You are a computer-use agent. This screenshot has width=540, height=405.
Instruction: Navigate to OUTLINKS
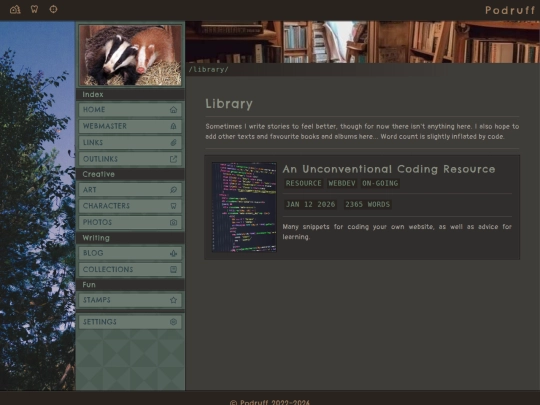point(130,159)
